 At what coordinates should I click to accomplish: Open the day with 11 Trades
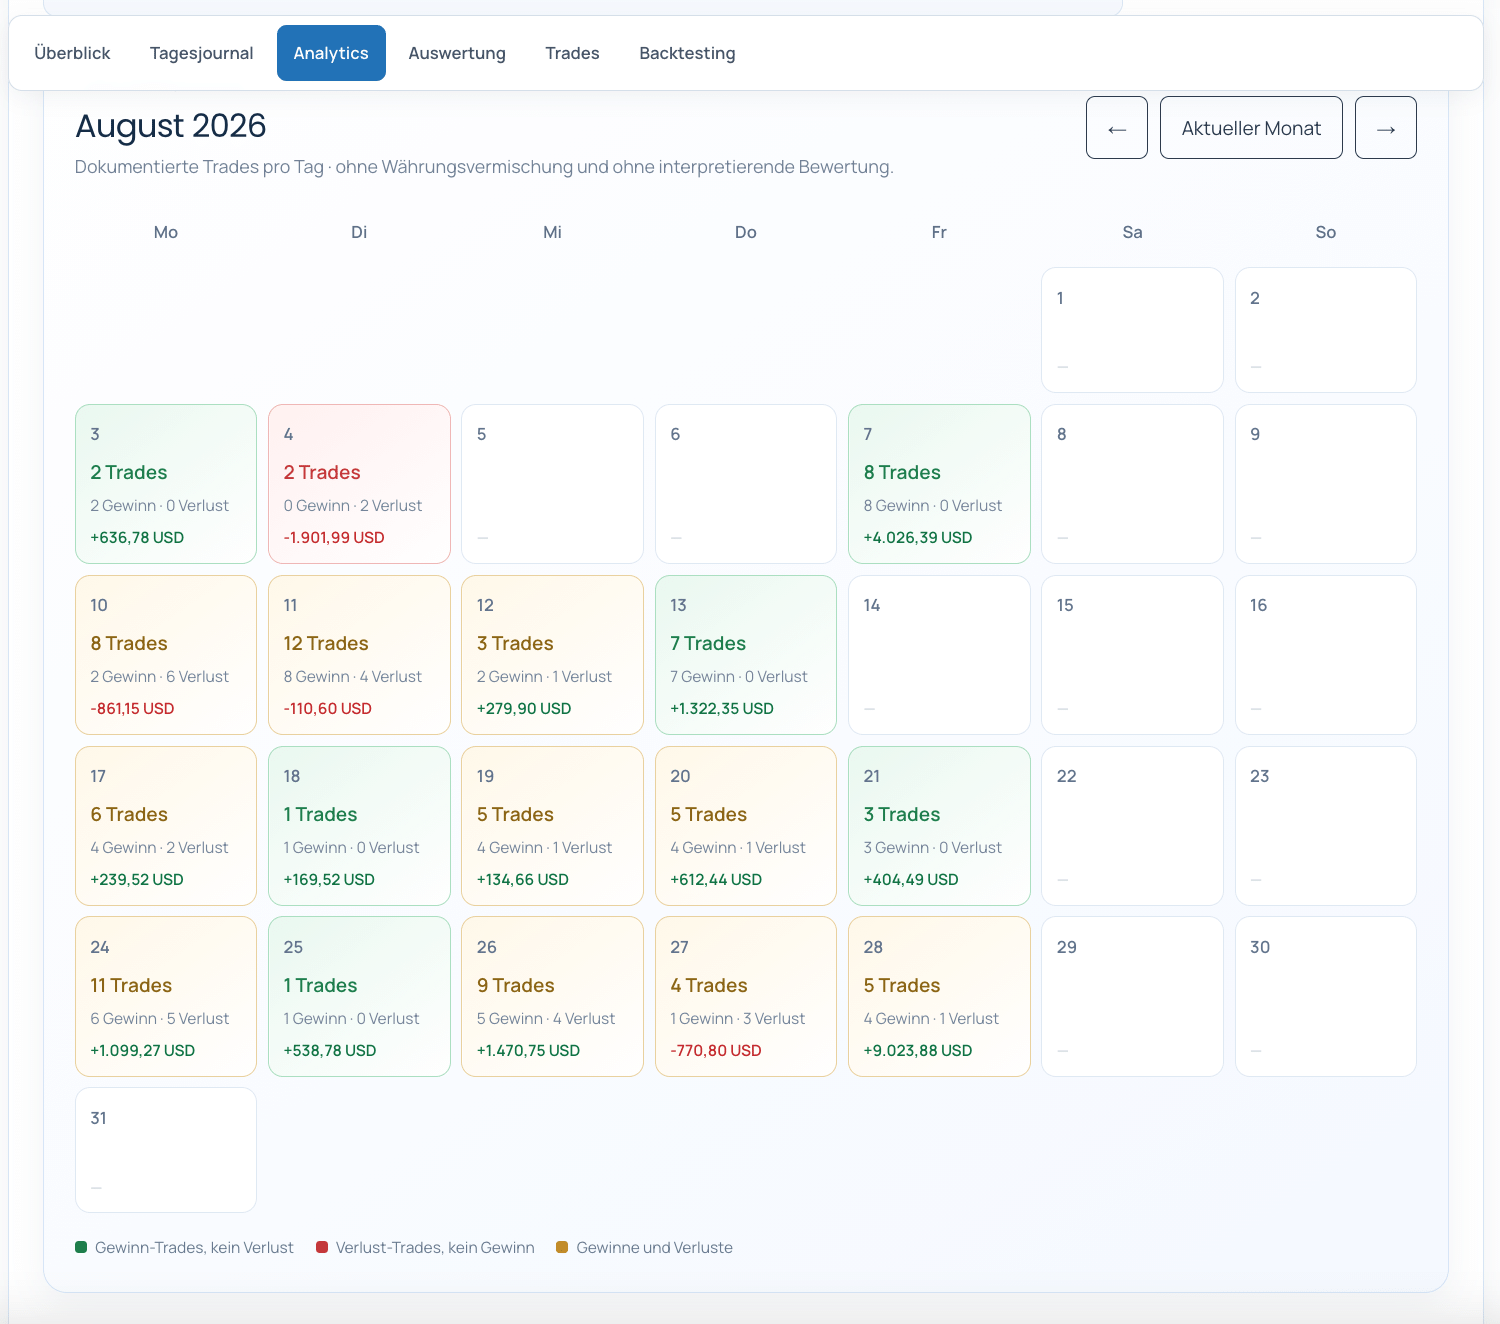[x=166, y=997]
